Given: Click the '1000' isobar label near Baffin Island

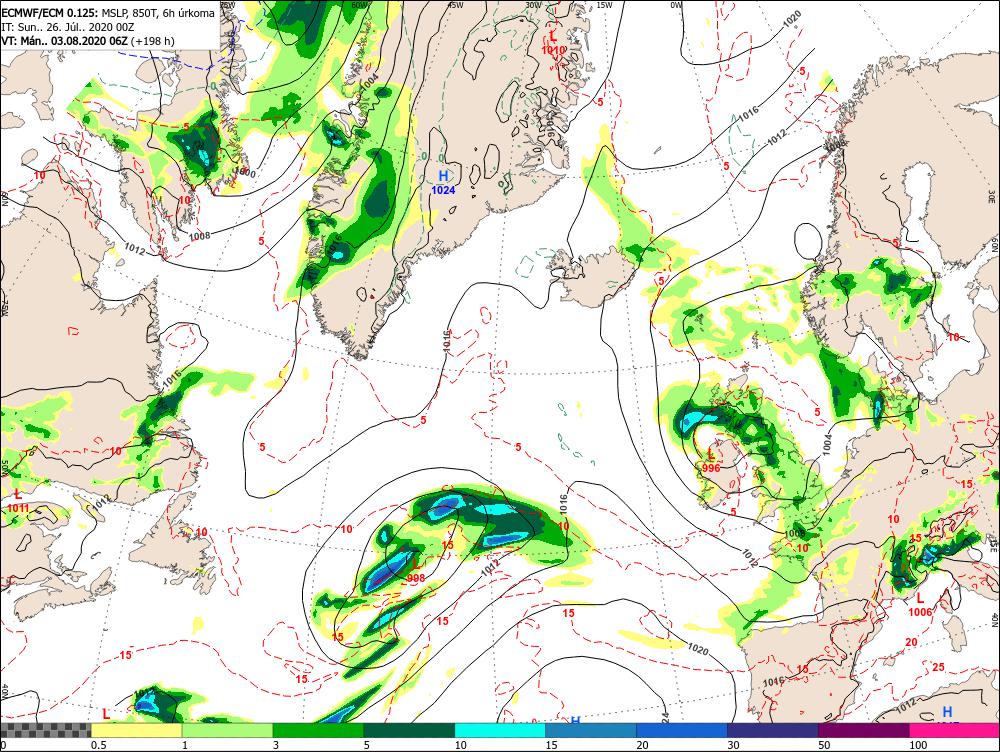Looking at the screenshot, I should 244,172.
